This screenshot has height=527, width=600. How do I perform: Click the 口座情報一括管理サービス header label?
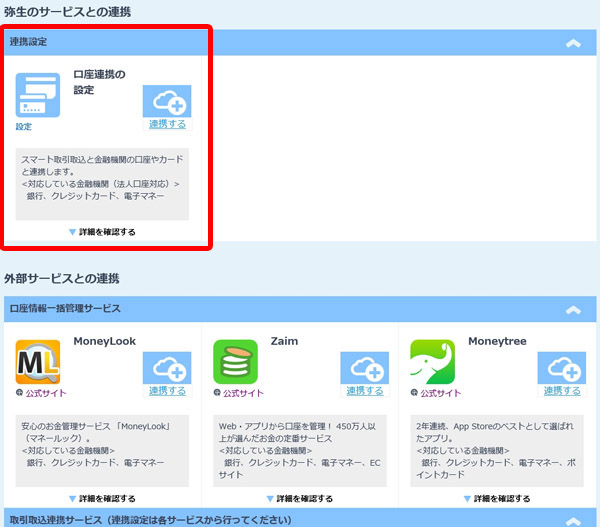pyautogui.click(x=65, y=308)
